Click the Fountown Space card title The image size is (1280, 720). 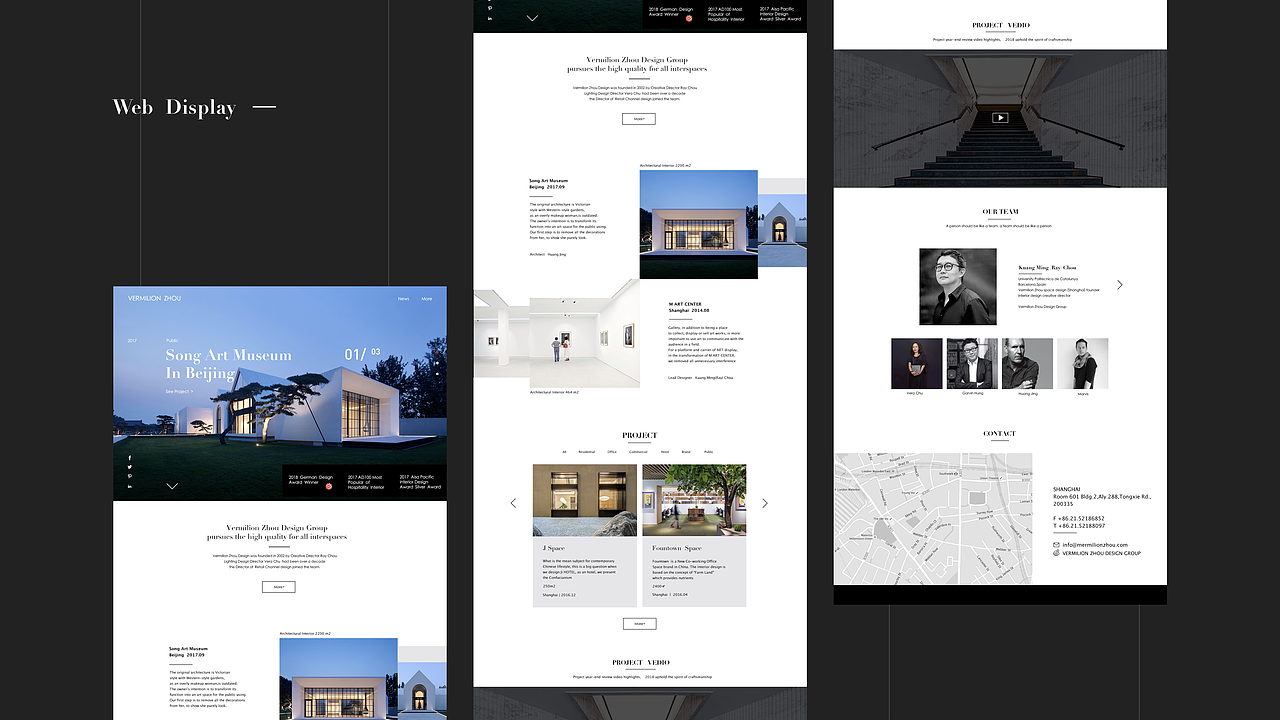coord(678,548)
